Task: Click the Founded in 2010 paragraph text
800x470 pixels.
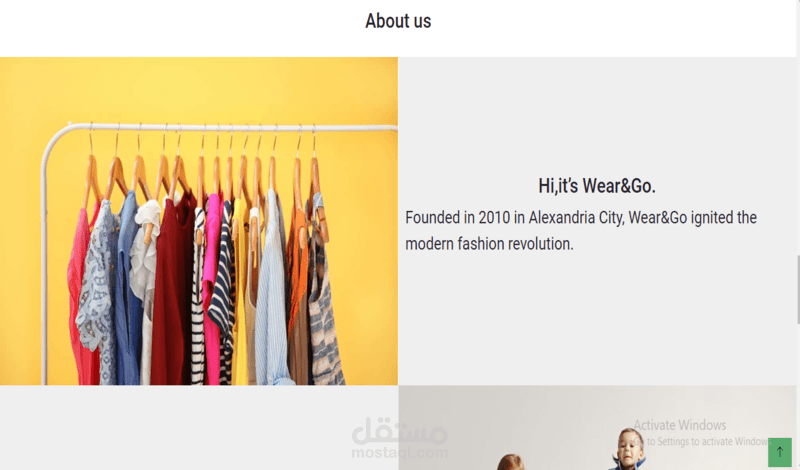Action: click(581, 231)
